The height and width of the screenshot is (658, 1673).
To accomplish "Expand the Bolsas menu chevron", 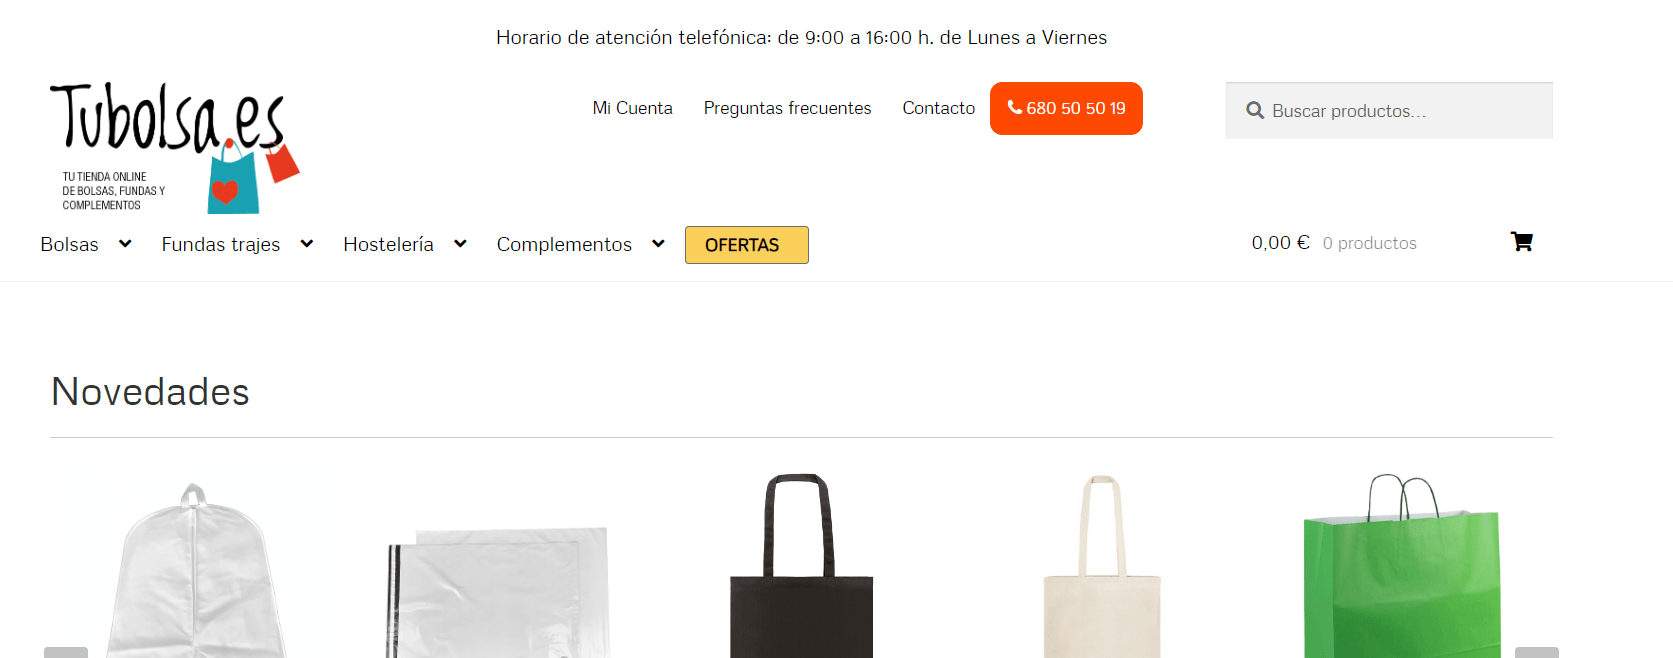I will tap(125, 243).
